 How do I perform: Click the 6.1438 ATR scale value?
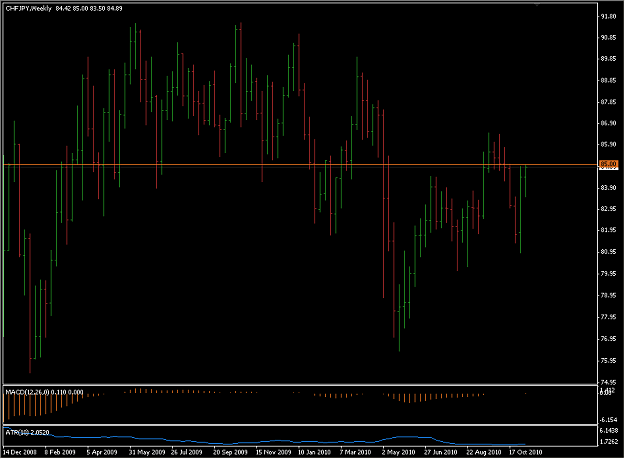point(609,431)
